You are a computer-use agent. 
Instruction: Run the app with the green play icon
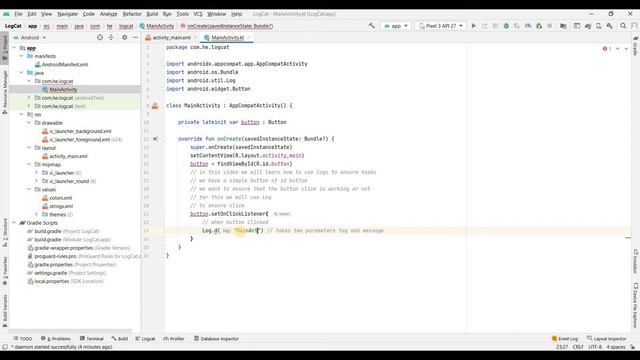(473, 26)
